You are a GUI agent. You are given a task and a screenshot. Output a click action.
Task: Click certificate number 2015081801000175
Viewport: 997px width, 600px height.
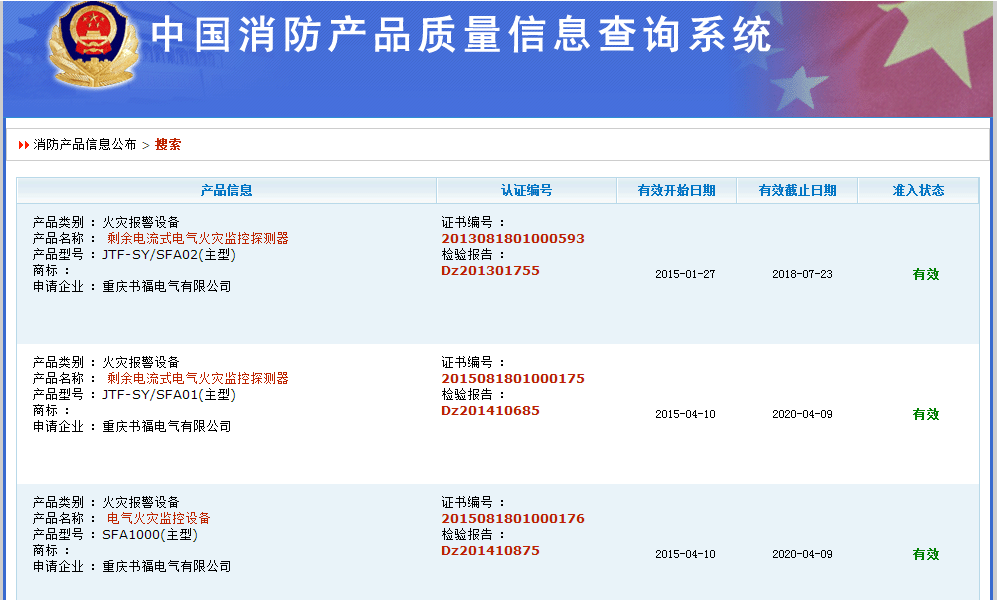coord(512,378)
